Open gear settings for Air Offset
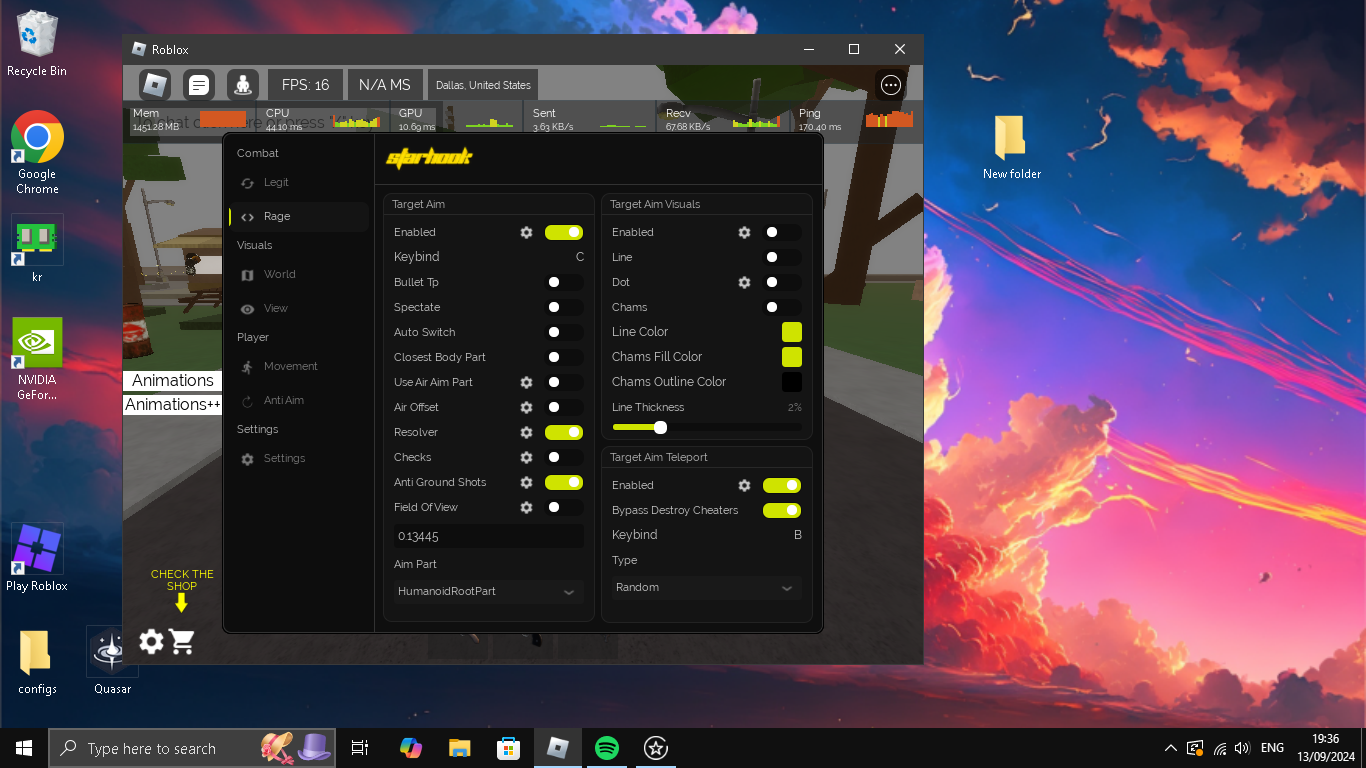Viewport: 1366px width, 768px height. (x=526, y=407)
